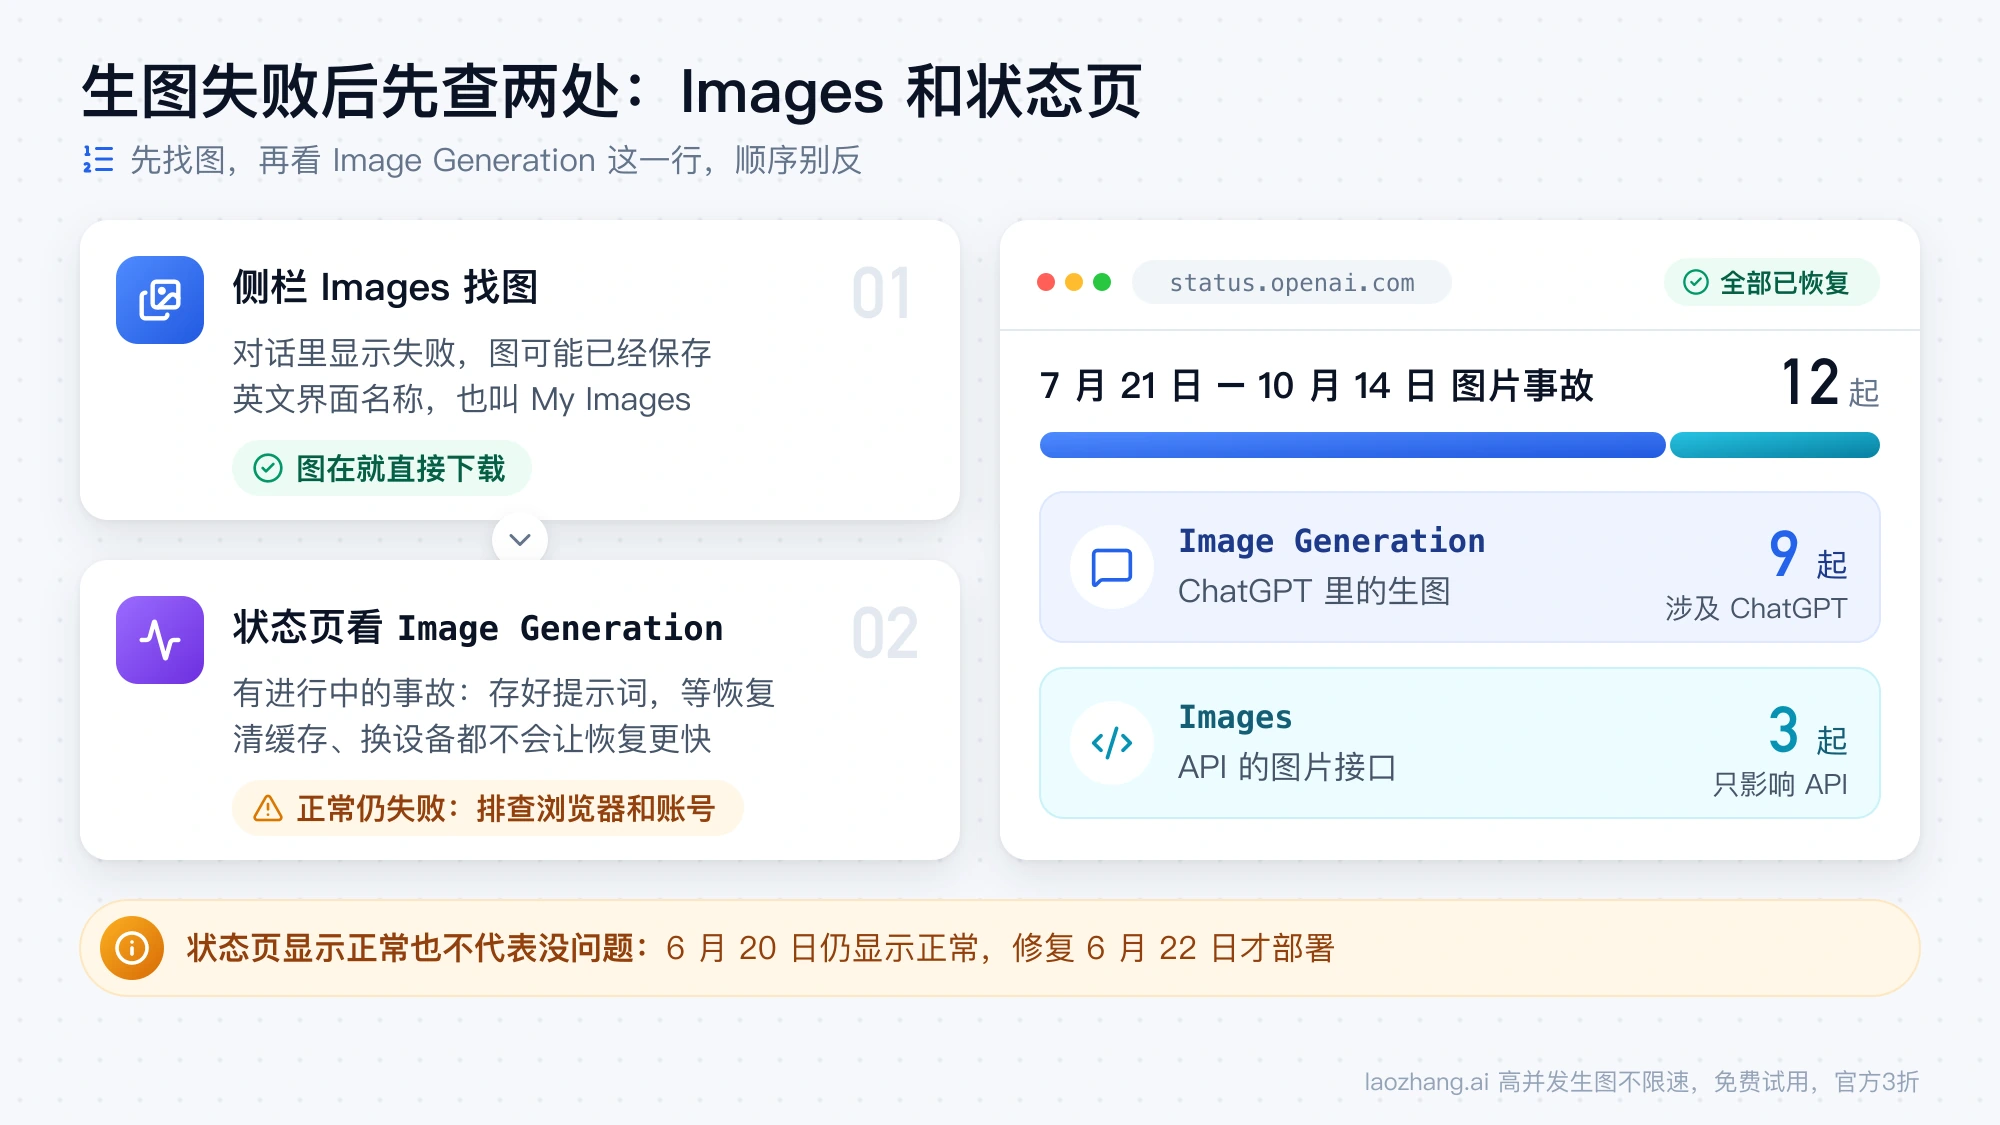Click the 图在就直接下载 pill
2000x1125 pixels.
pos(382,468)
